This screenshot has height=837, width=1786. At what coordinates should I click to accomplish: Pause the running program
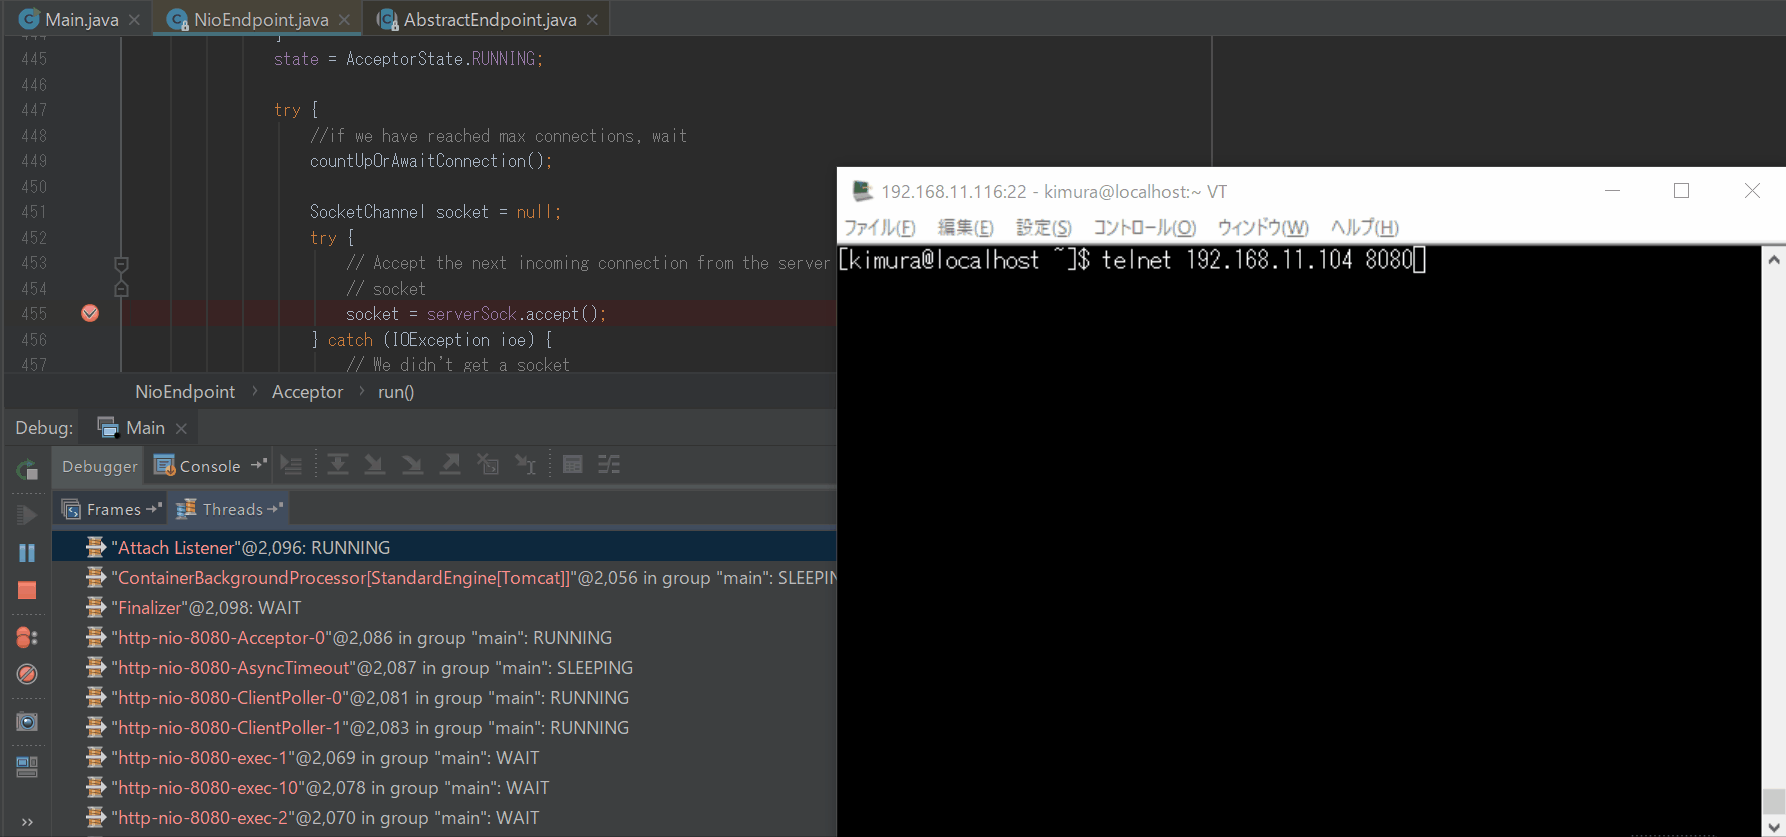(x=27, y=553)
